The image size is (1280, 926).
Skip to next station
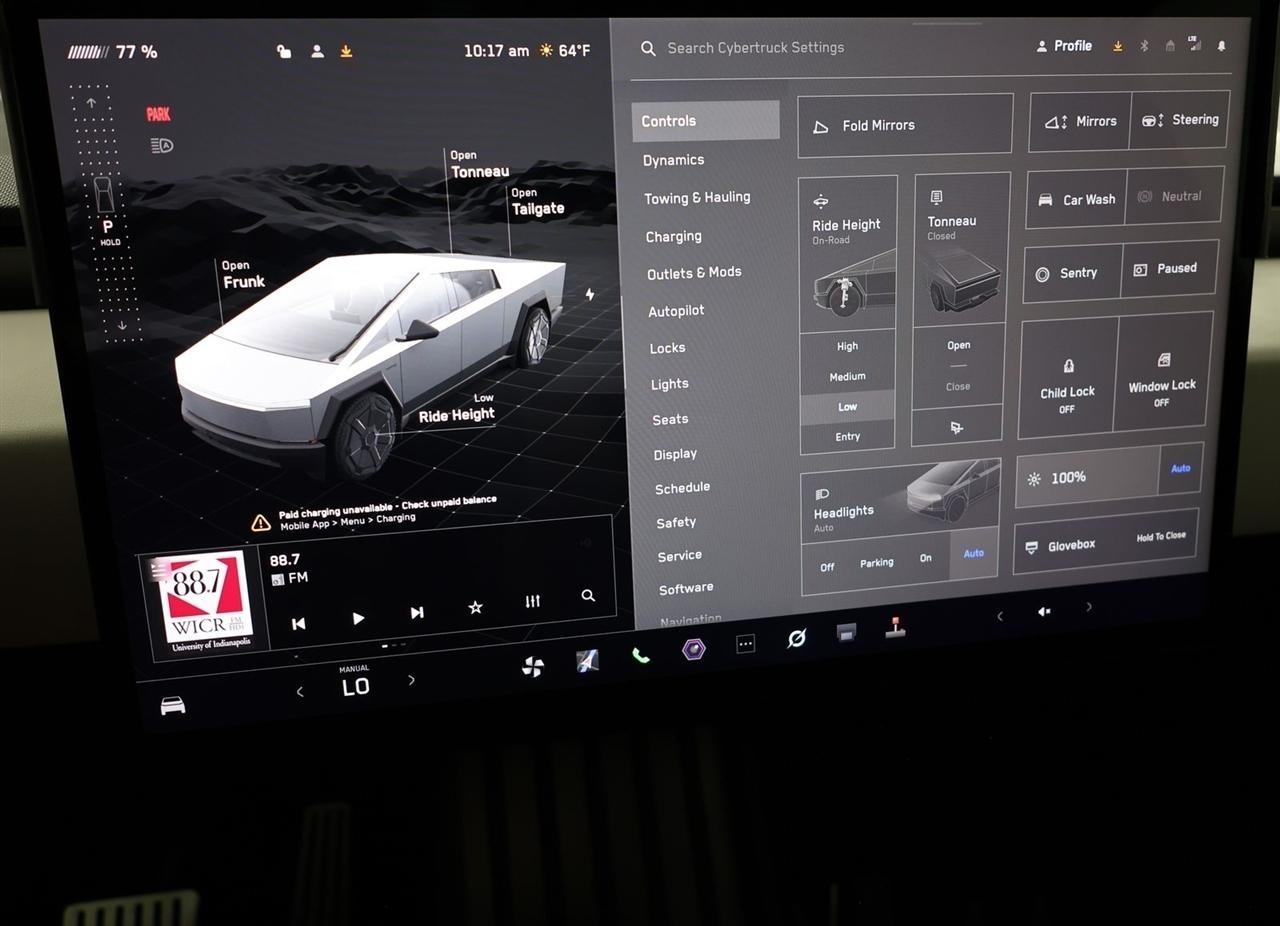pyautogui.click(x=417, y=612)
